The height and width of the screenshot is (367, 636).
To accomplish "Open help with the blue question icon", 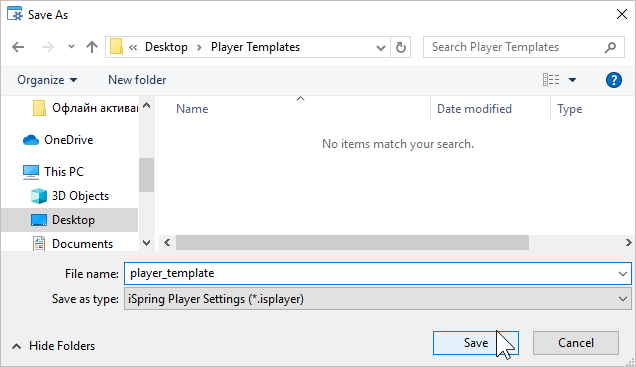I will pyautogui.click(x=614, y=80).
